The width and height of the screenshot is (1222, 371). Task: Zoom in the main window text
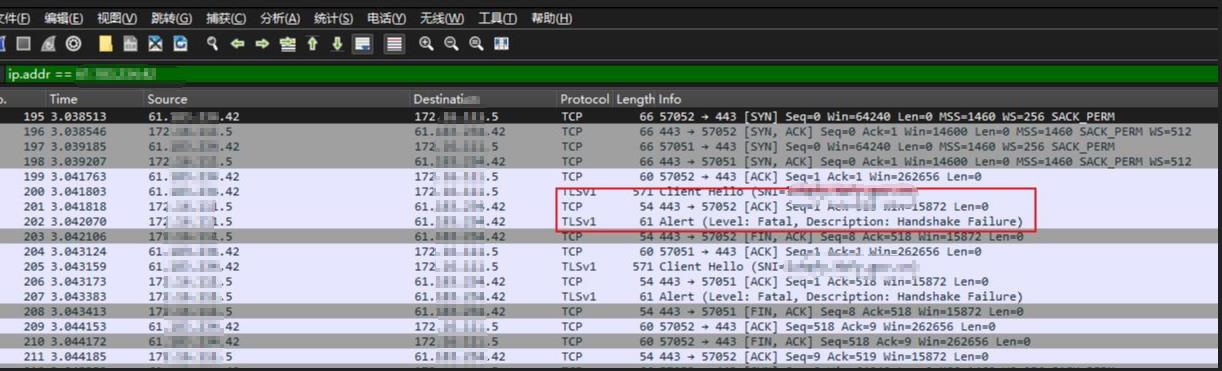coord(426,44)
